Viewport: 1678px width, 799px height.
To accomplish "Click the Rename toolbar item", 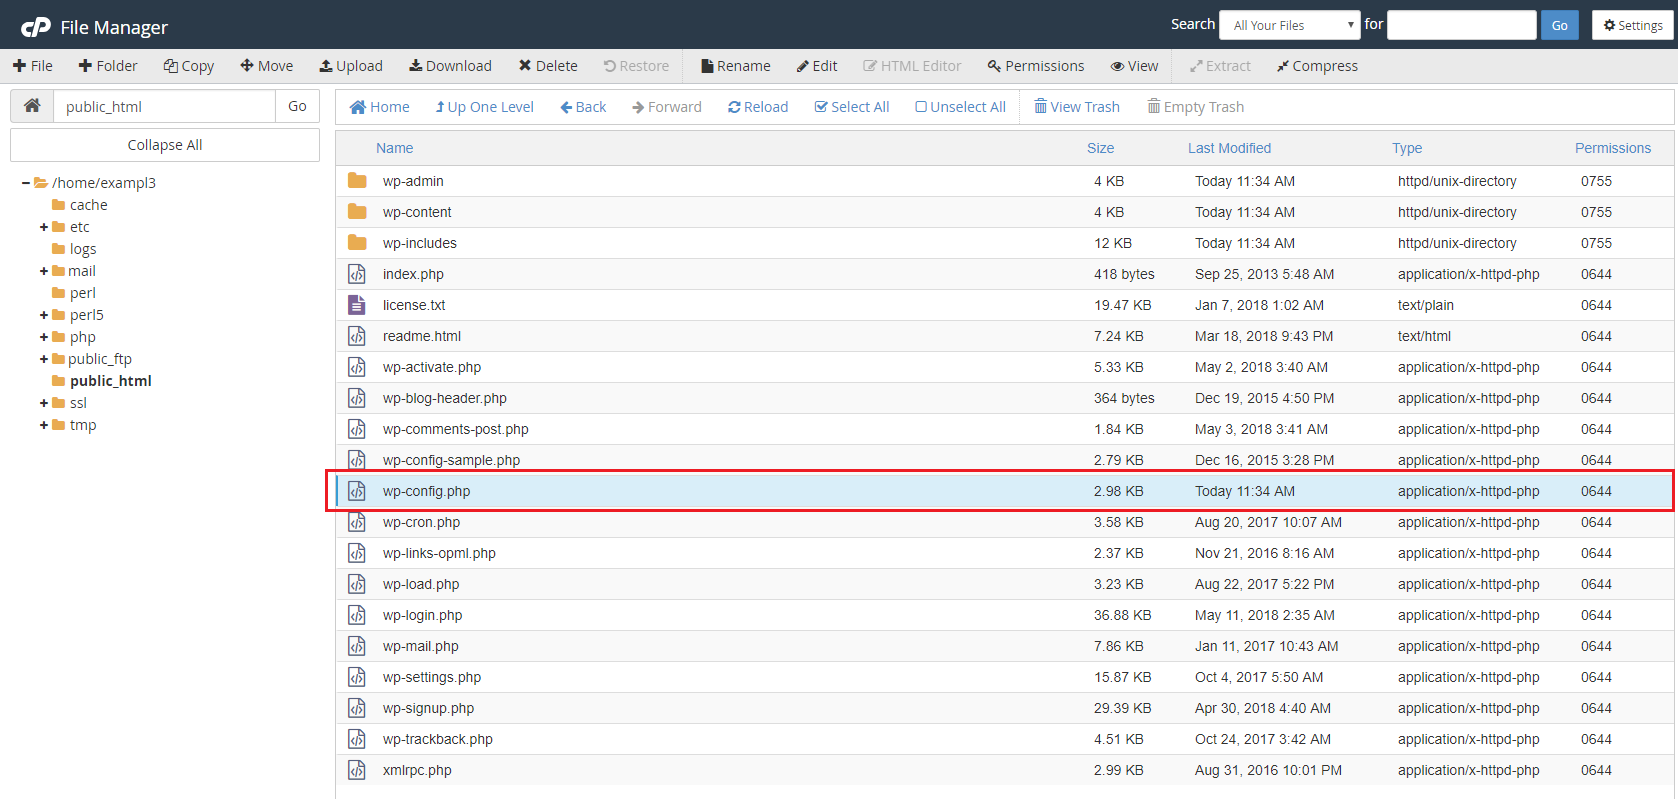I will tap(735, 66).
